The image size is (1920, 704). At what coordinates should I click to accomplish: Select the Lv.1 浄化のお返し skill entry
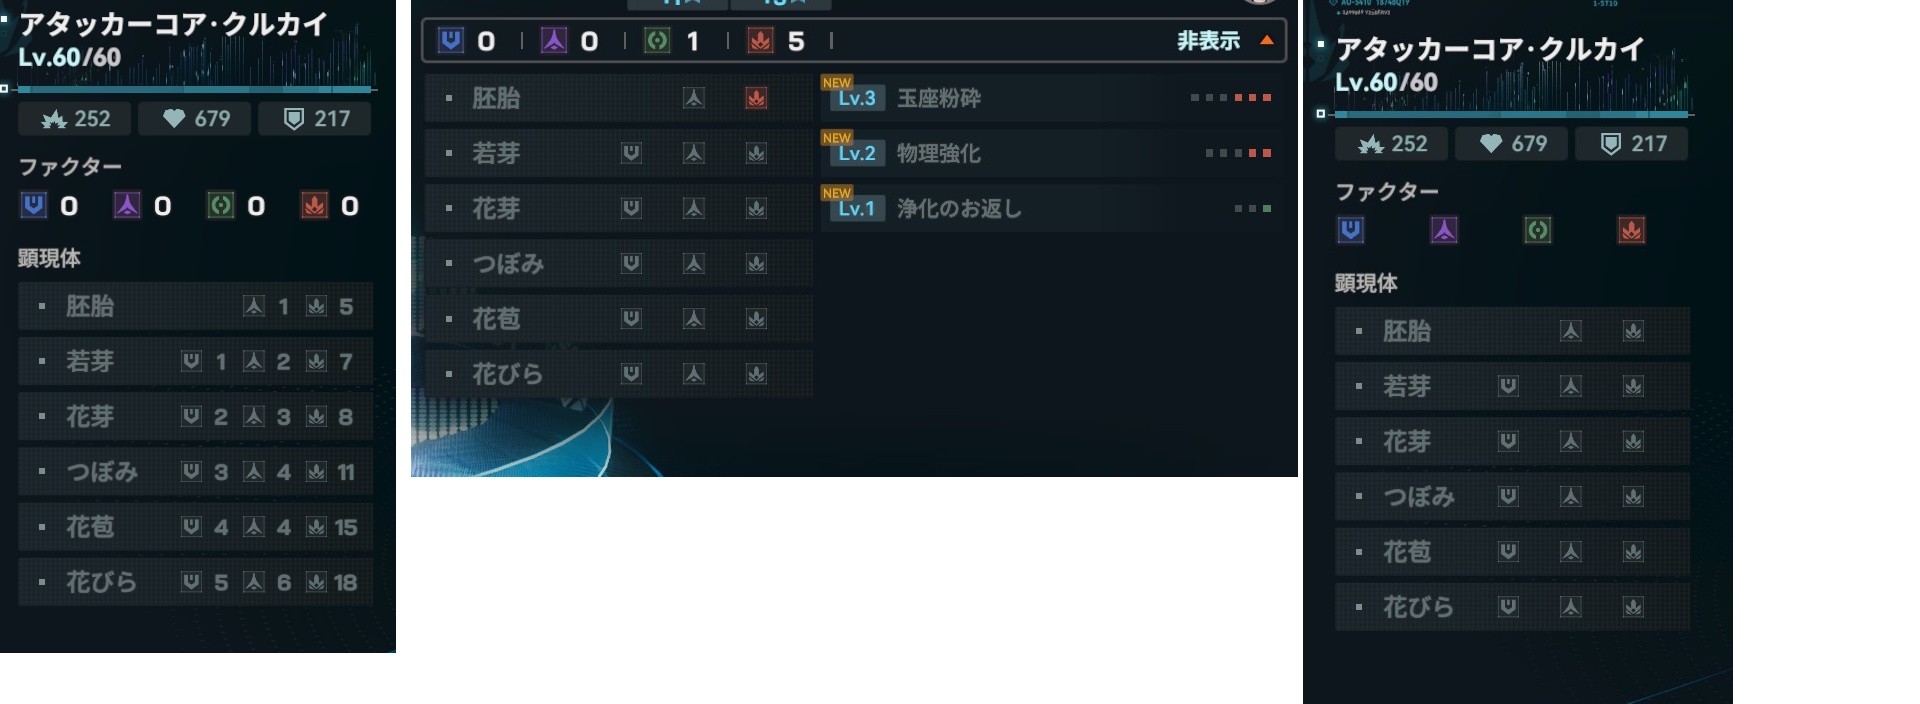click(x=1050, y=208)
